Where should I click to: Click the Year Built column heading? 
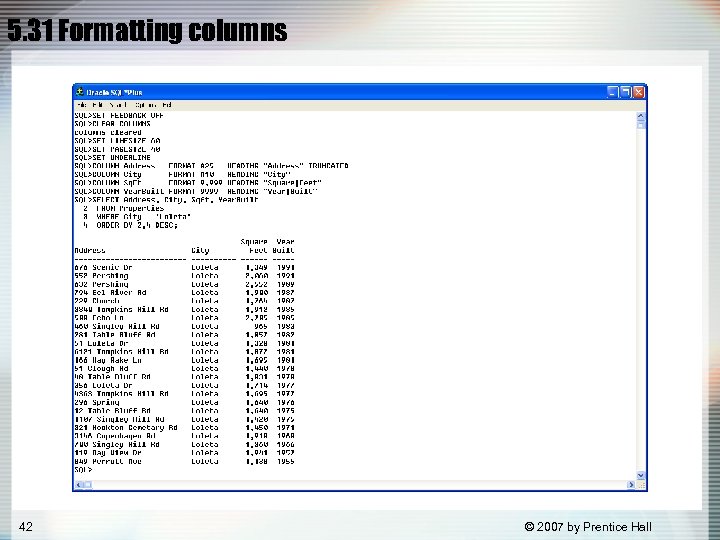click(x=283, y=246)
